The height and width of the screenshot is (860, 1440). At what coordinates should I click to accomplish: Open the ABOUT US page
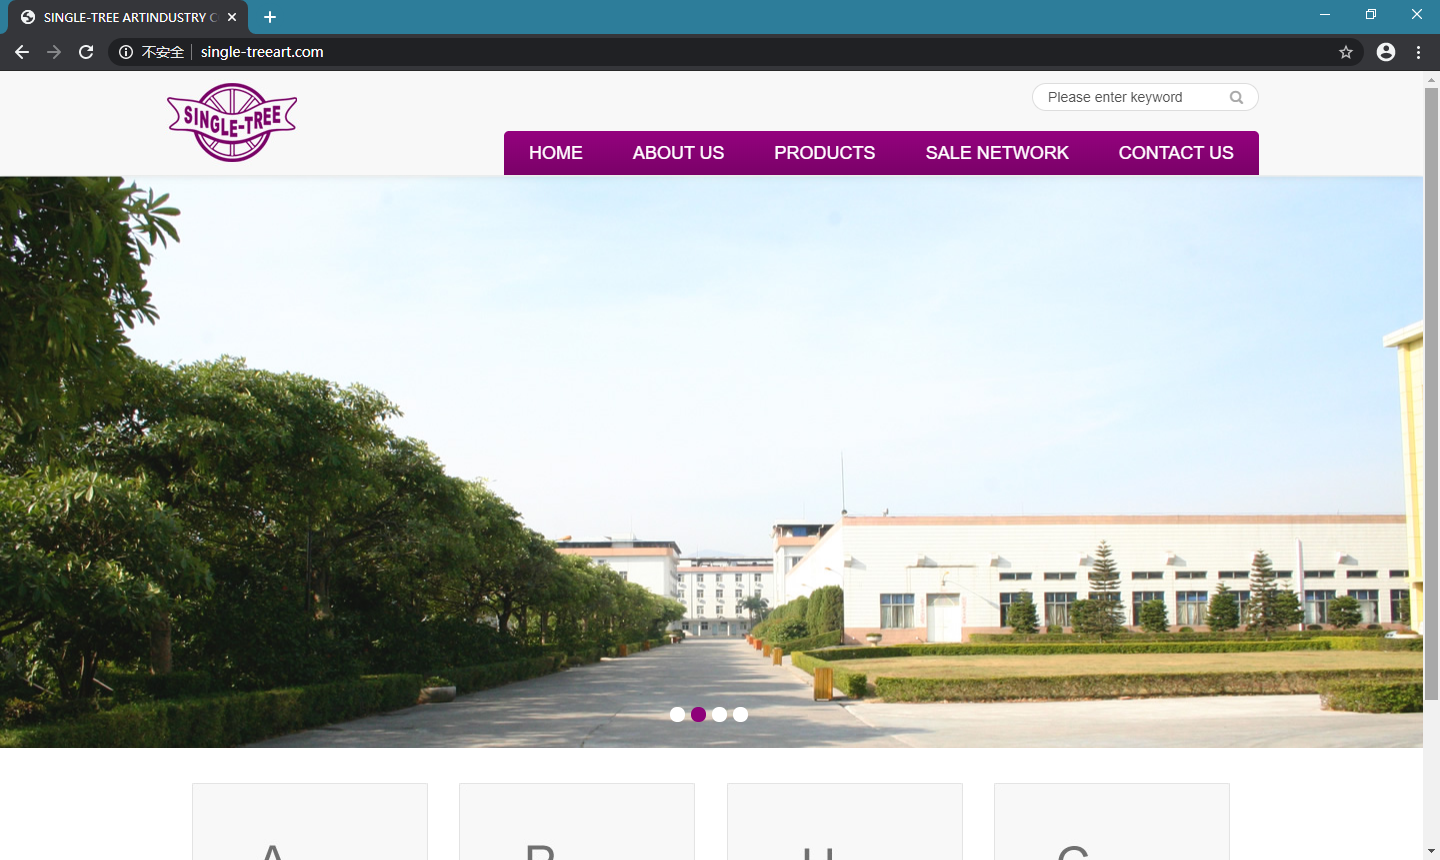tap(678, 153)
